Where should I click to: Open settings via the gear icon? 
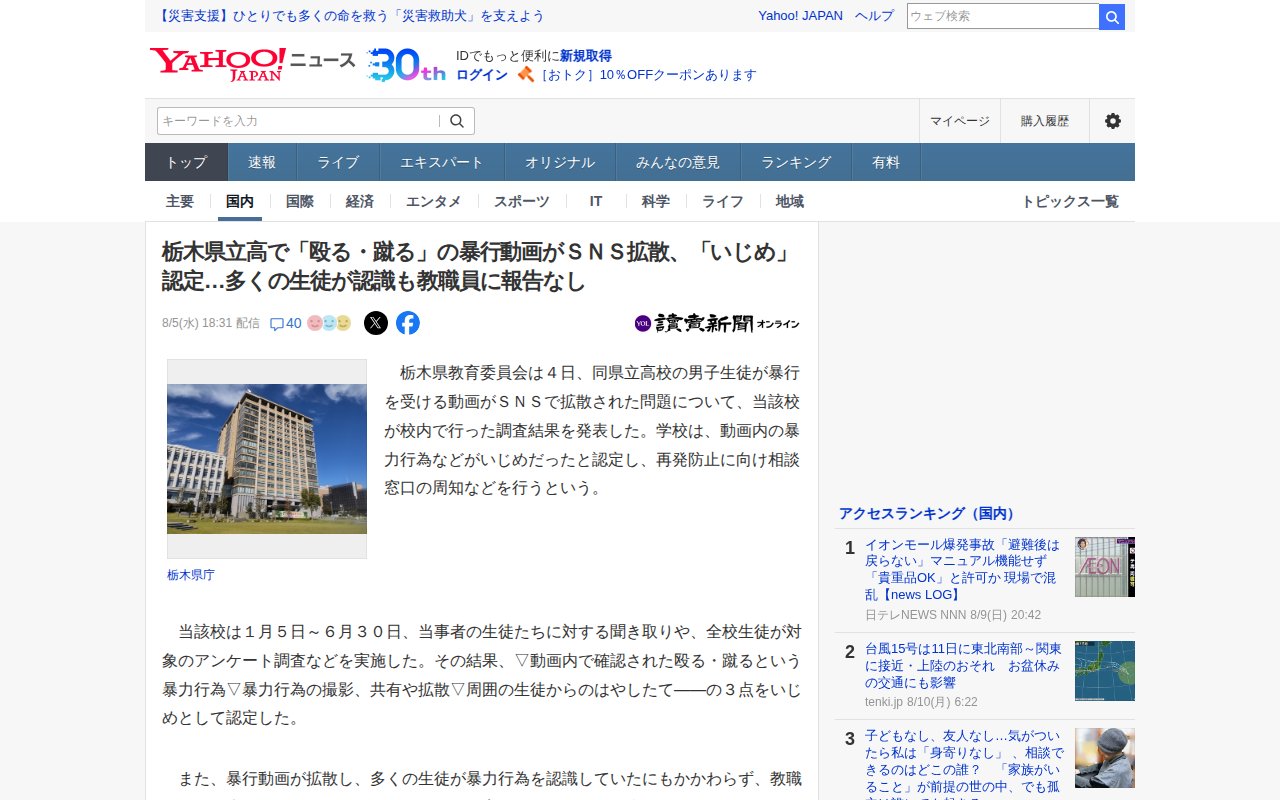[x=1112, y=121]
